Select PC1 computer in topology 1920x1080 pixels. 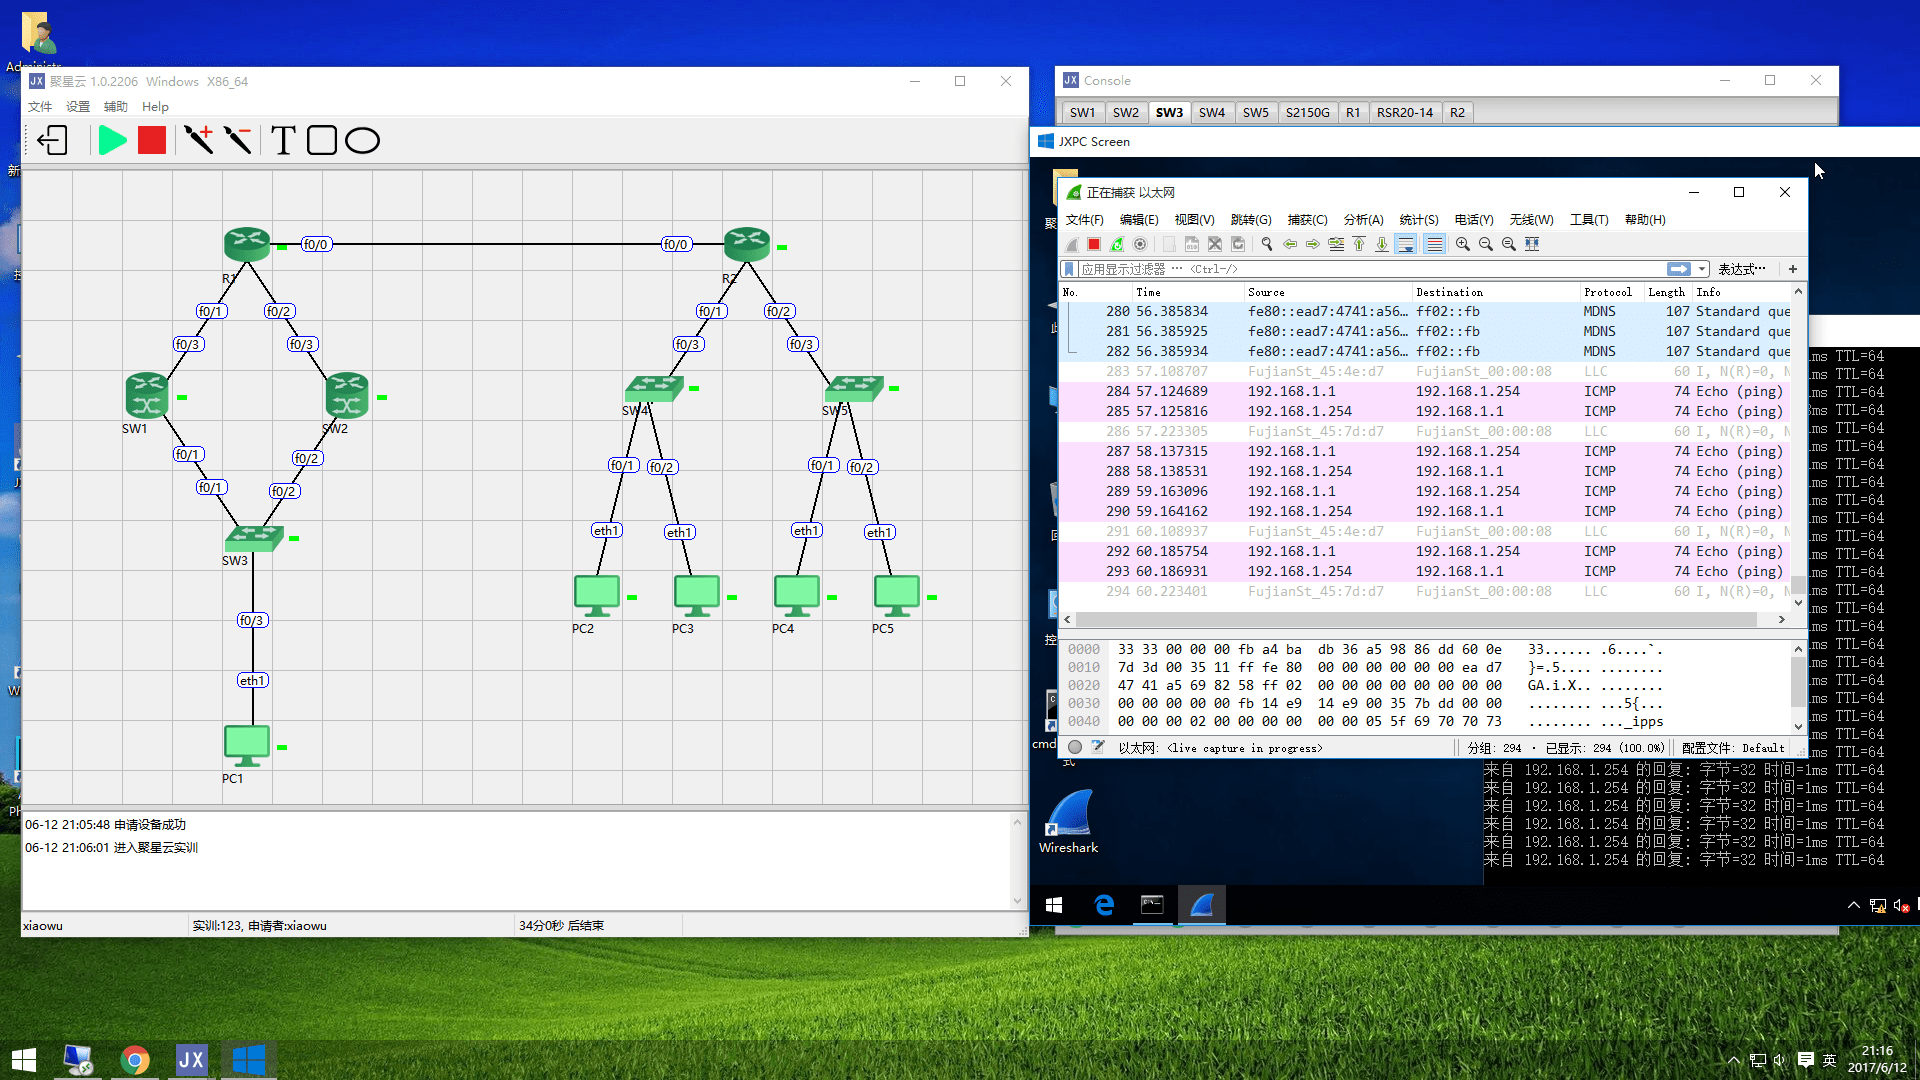[246, 746]
